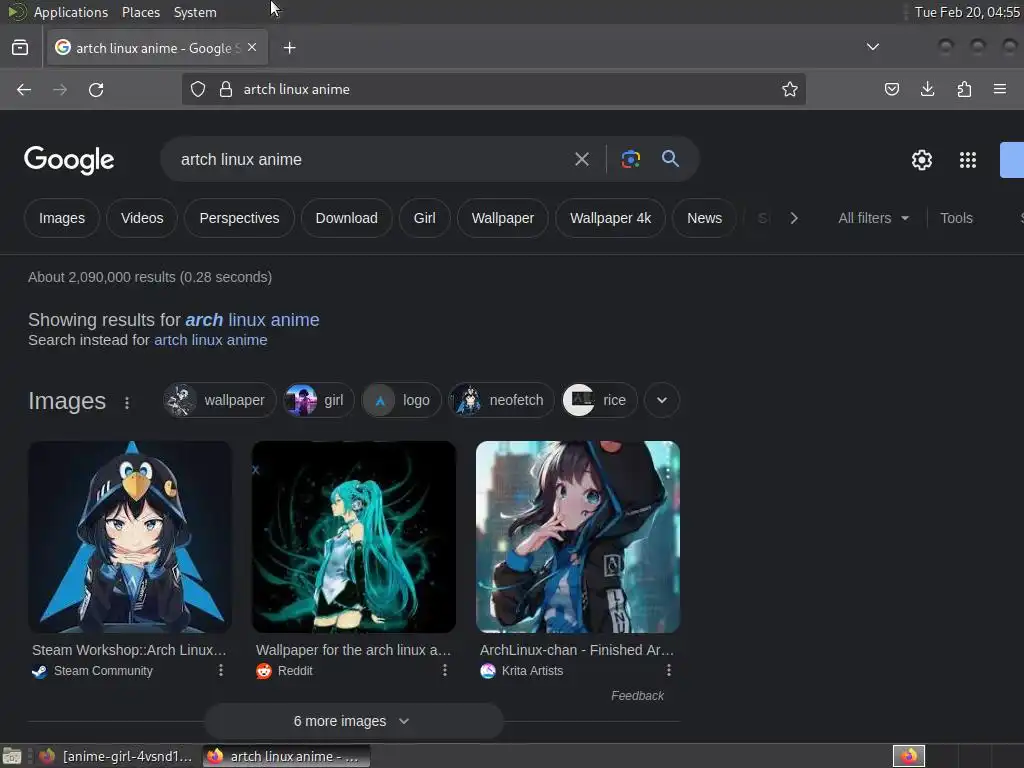Click the Feedback link

point(637,696)
